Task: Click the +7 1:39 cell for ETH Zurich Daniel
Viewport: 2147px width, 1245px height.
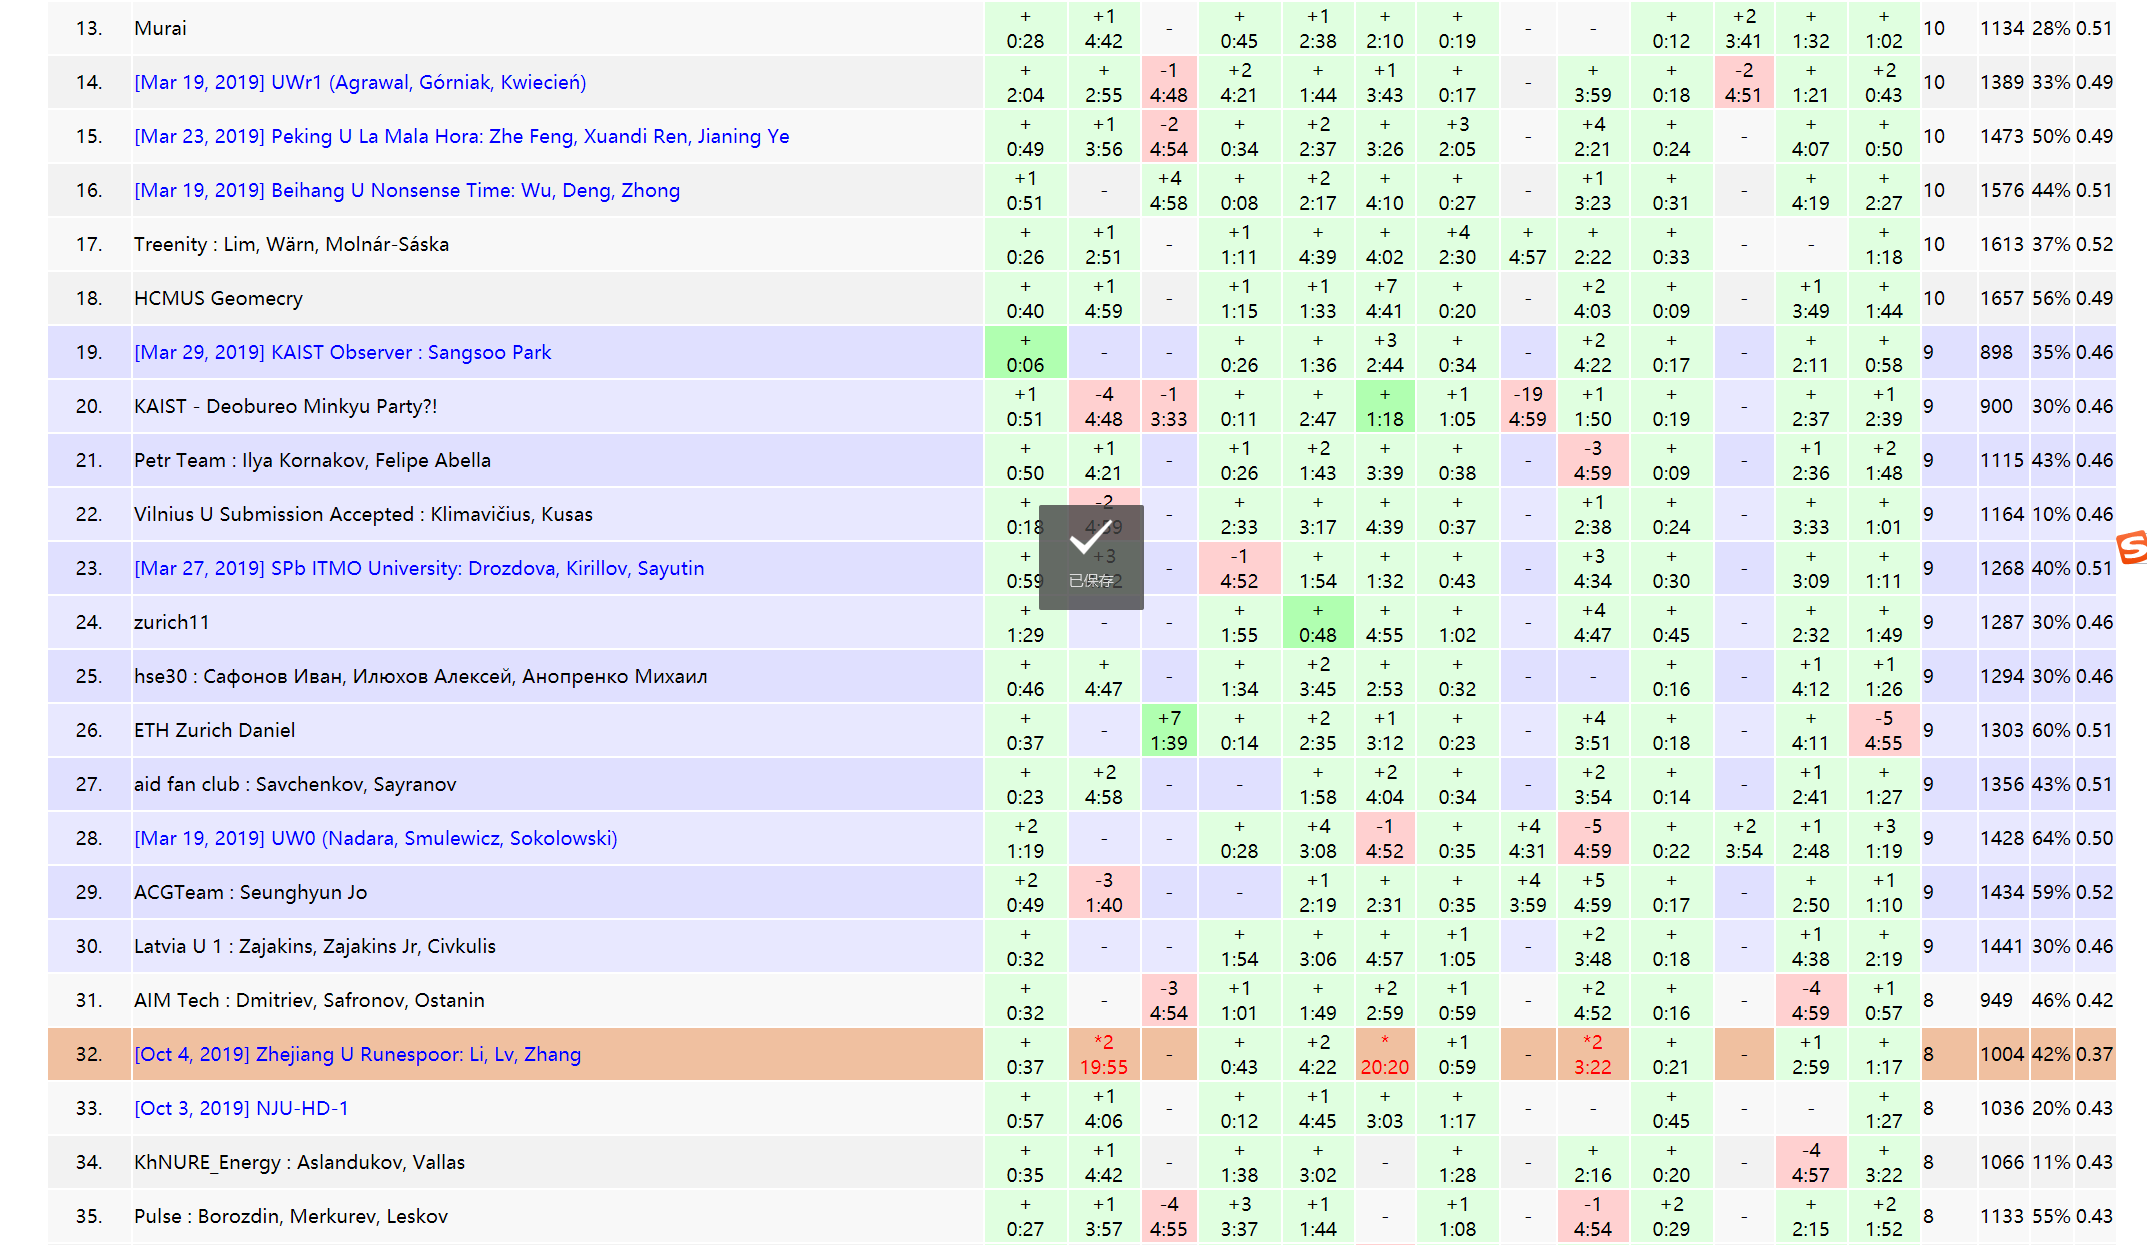Action: 1168,731
